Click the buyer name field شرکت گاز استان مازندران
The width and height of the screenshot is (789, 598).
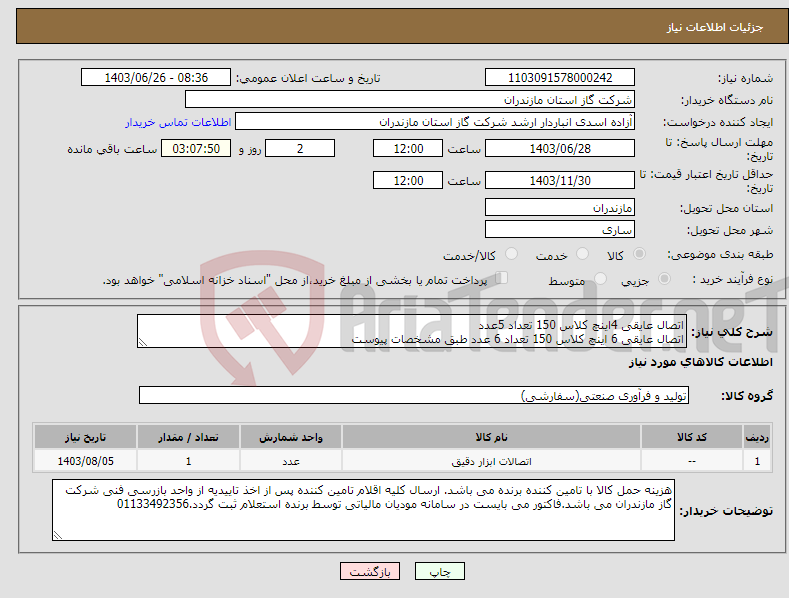pyautogui.click(x=410, y=100)
